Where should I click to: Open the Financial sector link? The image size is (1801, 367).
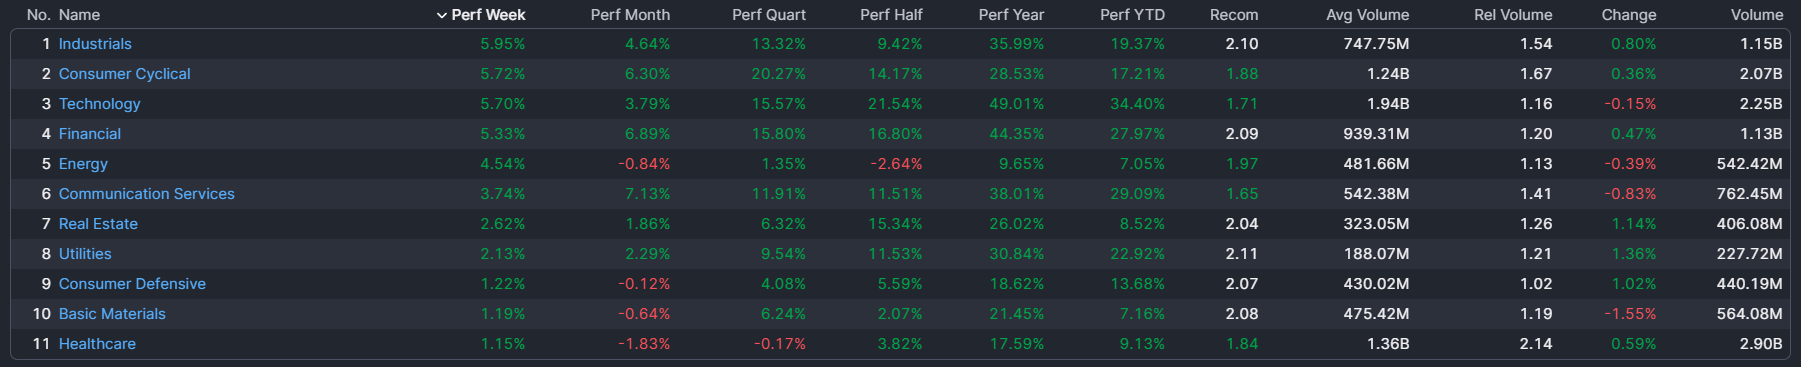coord(89,134)
